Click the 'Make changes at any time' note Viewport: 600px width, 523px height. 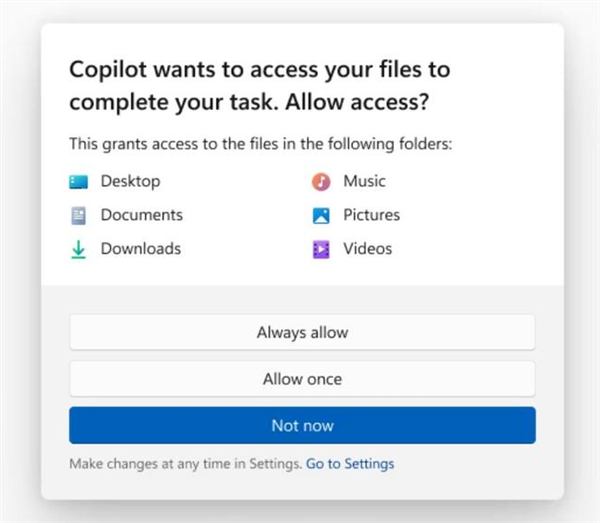[x=185, y=464]
